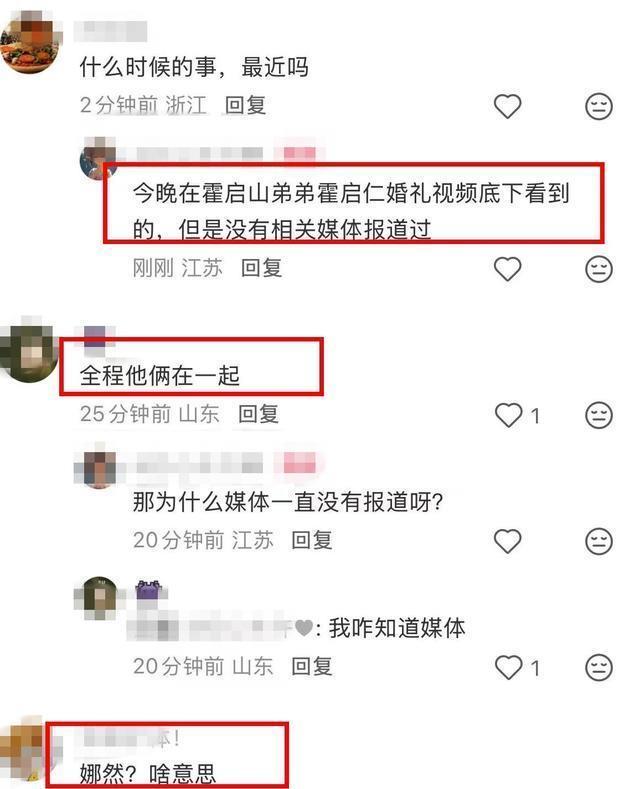Image resolution: width=640 pixels, height=789 pixels.
Task: Like the comment '全程他俩在一起'
Action: [508, 415]
